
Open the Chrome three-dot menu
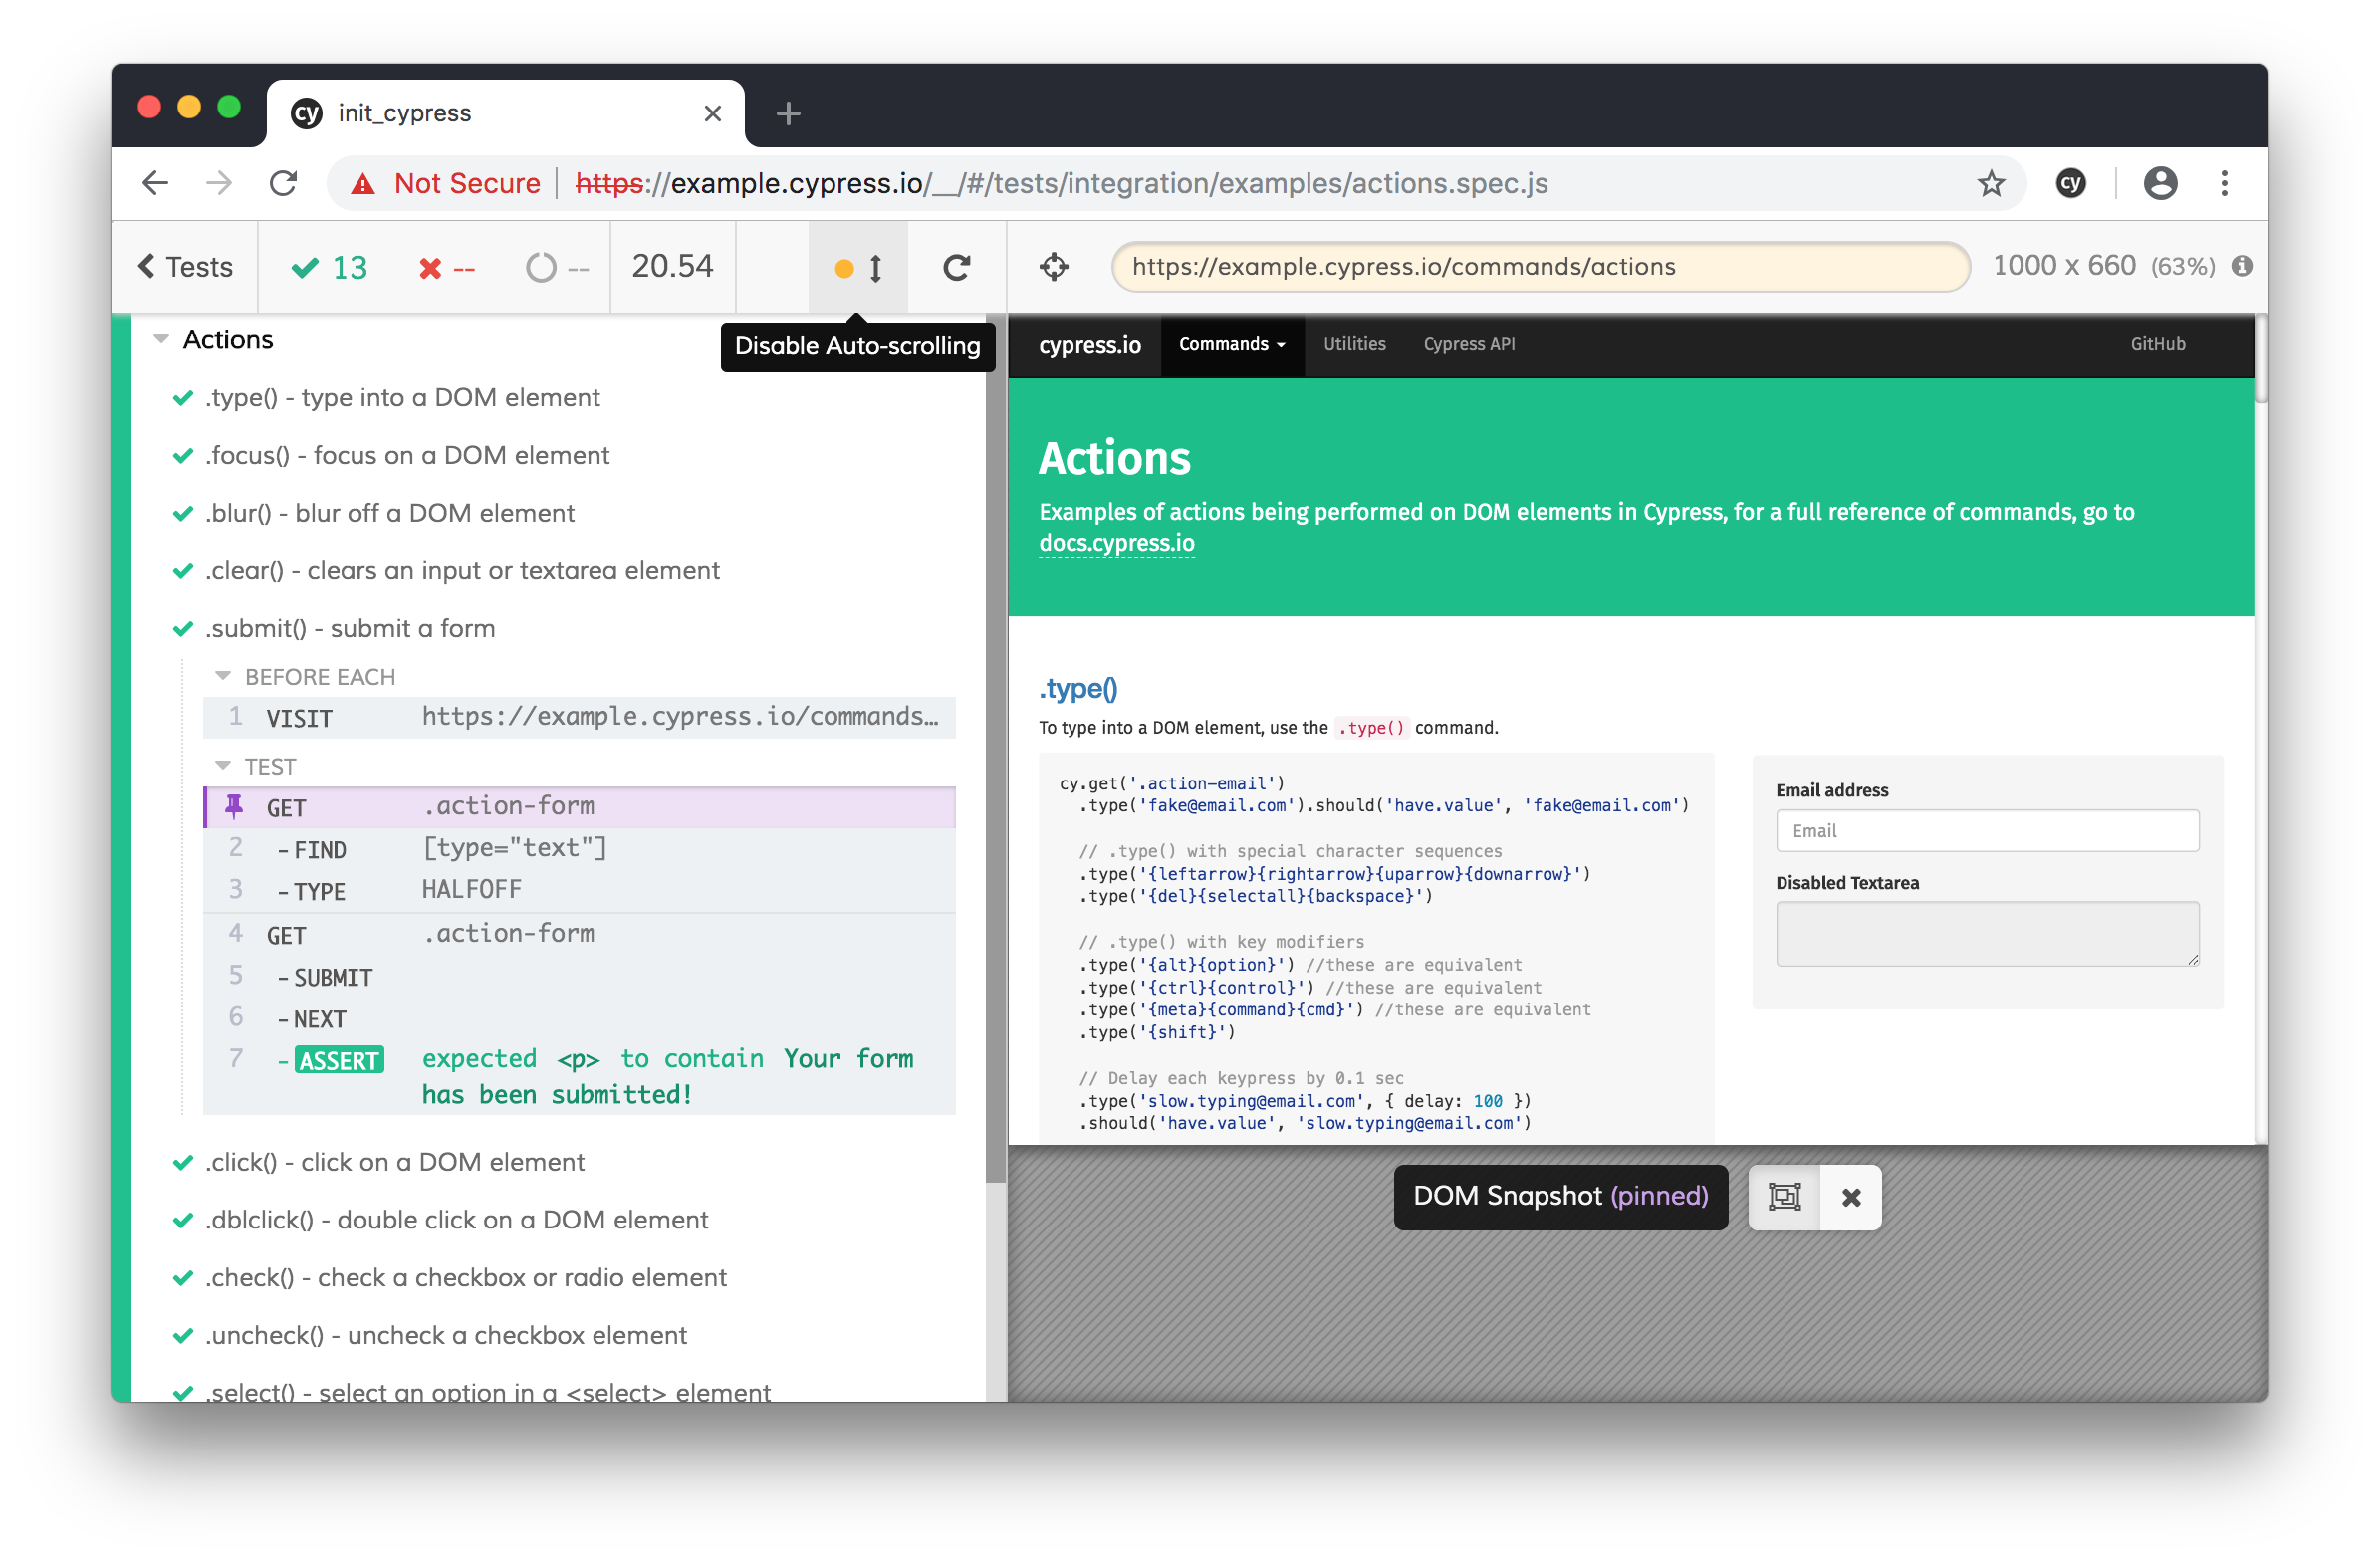coord(2224,184)
